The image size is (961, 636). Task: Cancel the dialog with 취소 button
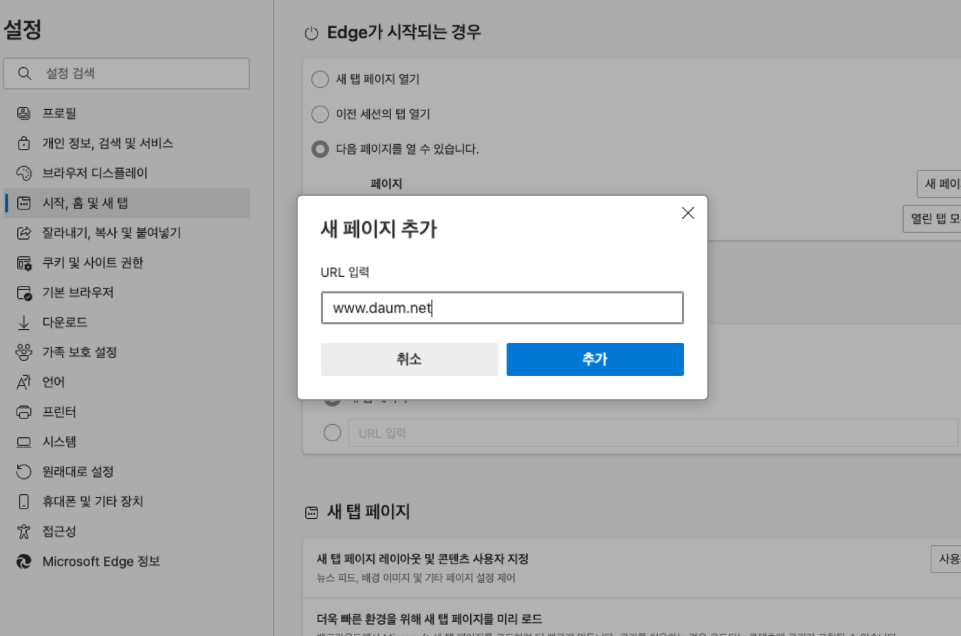pyautogui.click(x=409, y=359)
